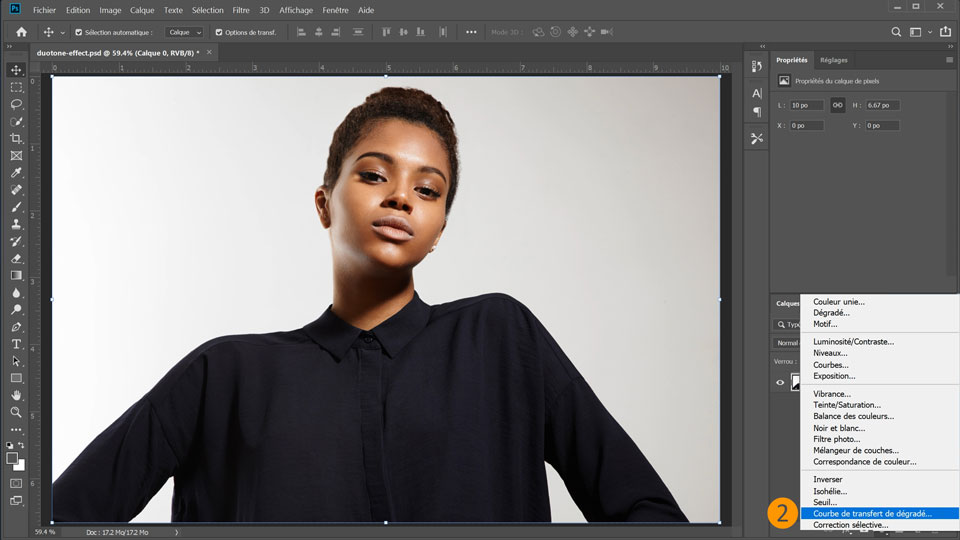The width and height of the screenshot is (960, 540).
Task: Change screen mode icon
Action: click(x=17, y=501)
